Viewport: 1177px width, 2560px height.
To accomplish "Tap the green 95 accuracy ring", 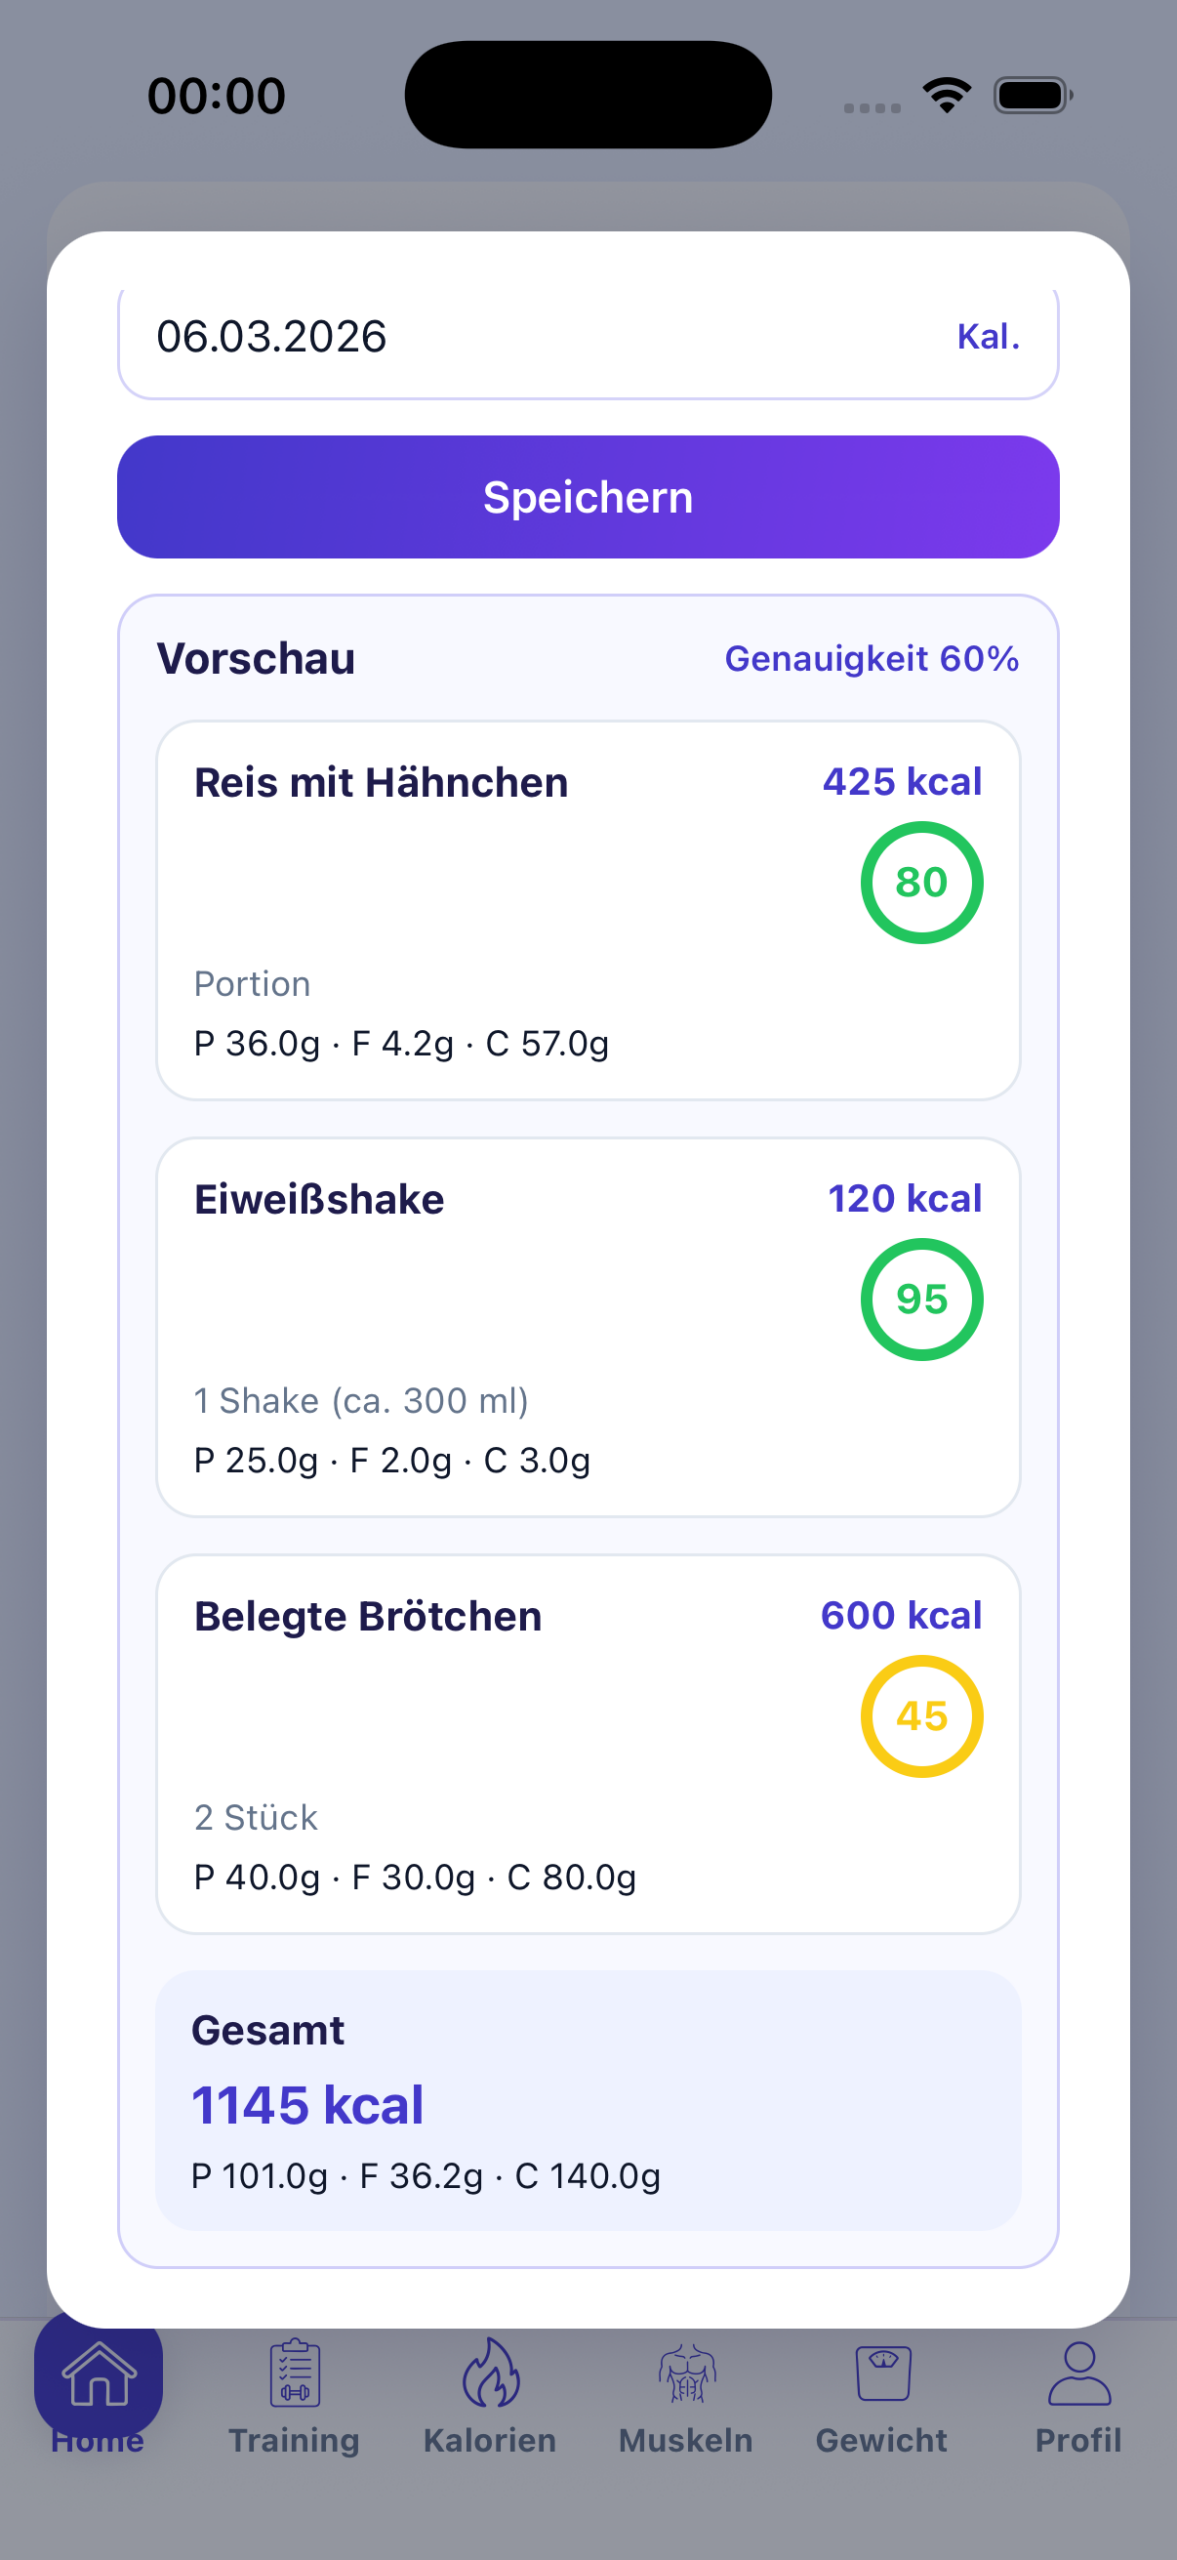I will 921,1299.
